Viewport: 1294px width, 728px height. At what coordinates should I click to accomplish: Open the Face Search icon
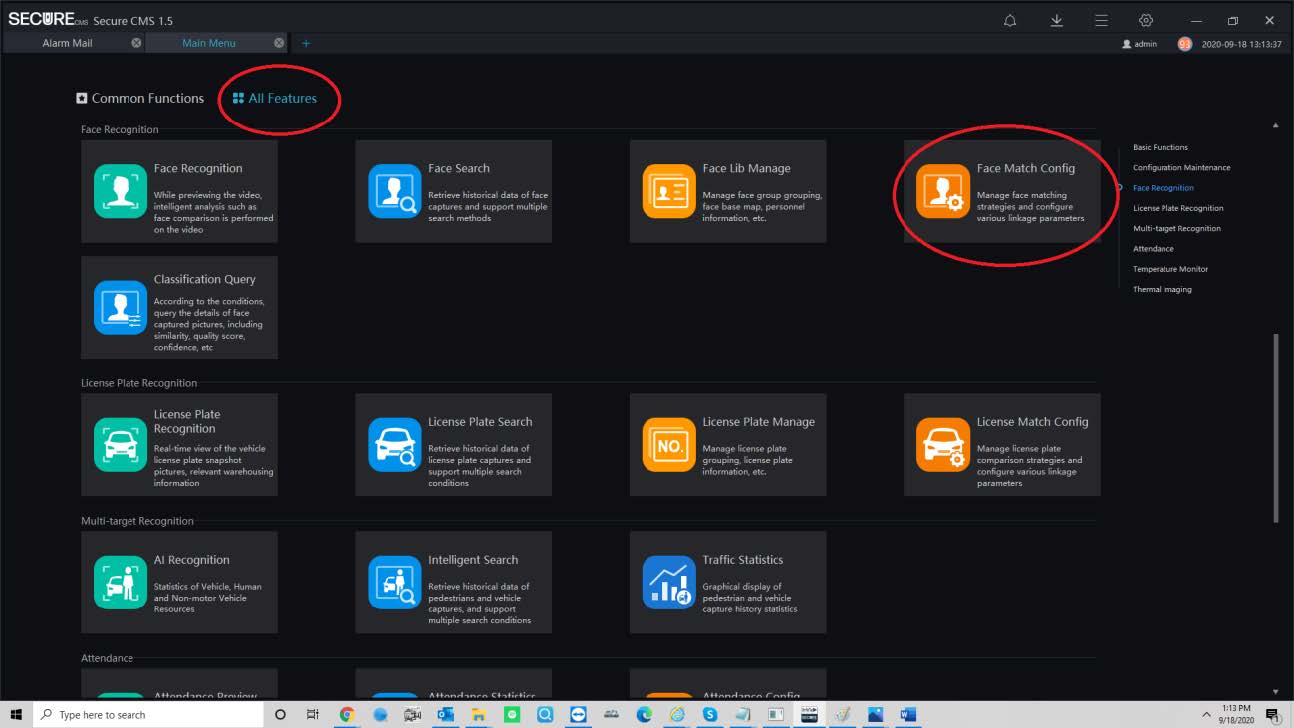(x=395, y=191)
